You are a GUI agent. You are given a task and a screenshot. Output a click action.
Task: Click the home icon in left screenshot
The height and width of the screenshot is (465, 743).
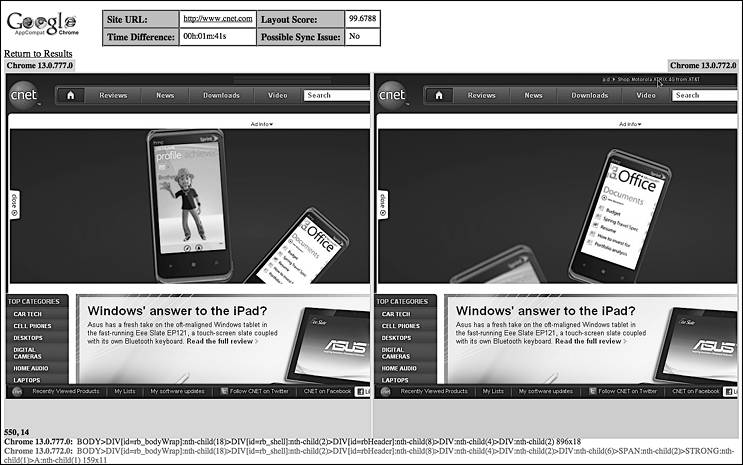pyautogui.click(x=71, y=95)
